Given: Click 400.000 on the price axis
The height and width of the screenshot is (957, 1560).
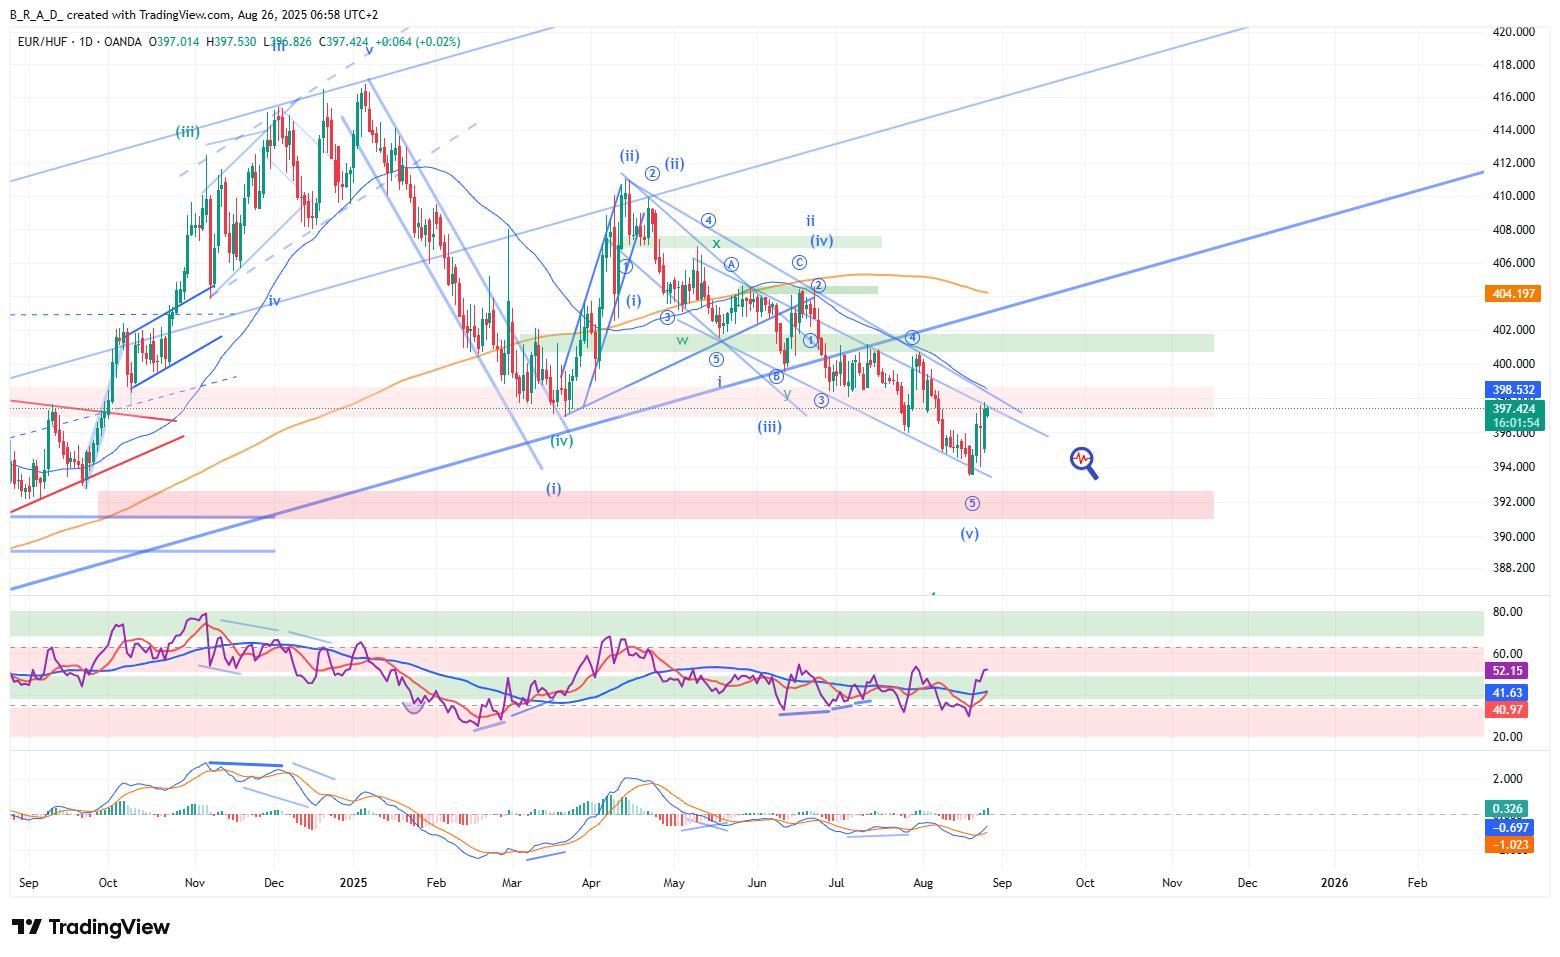Looking at the screenshot, I should click(x=1513, y=364).
